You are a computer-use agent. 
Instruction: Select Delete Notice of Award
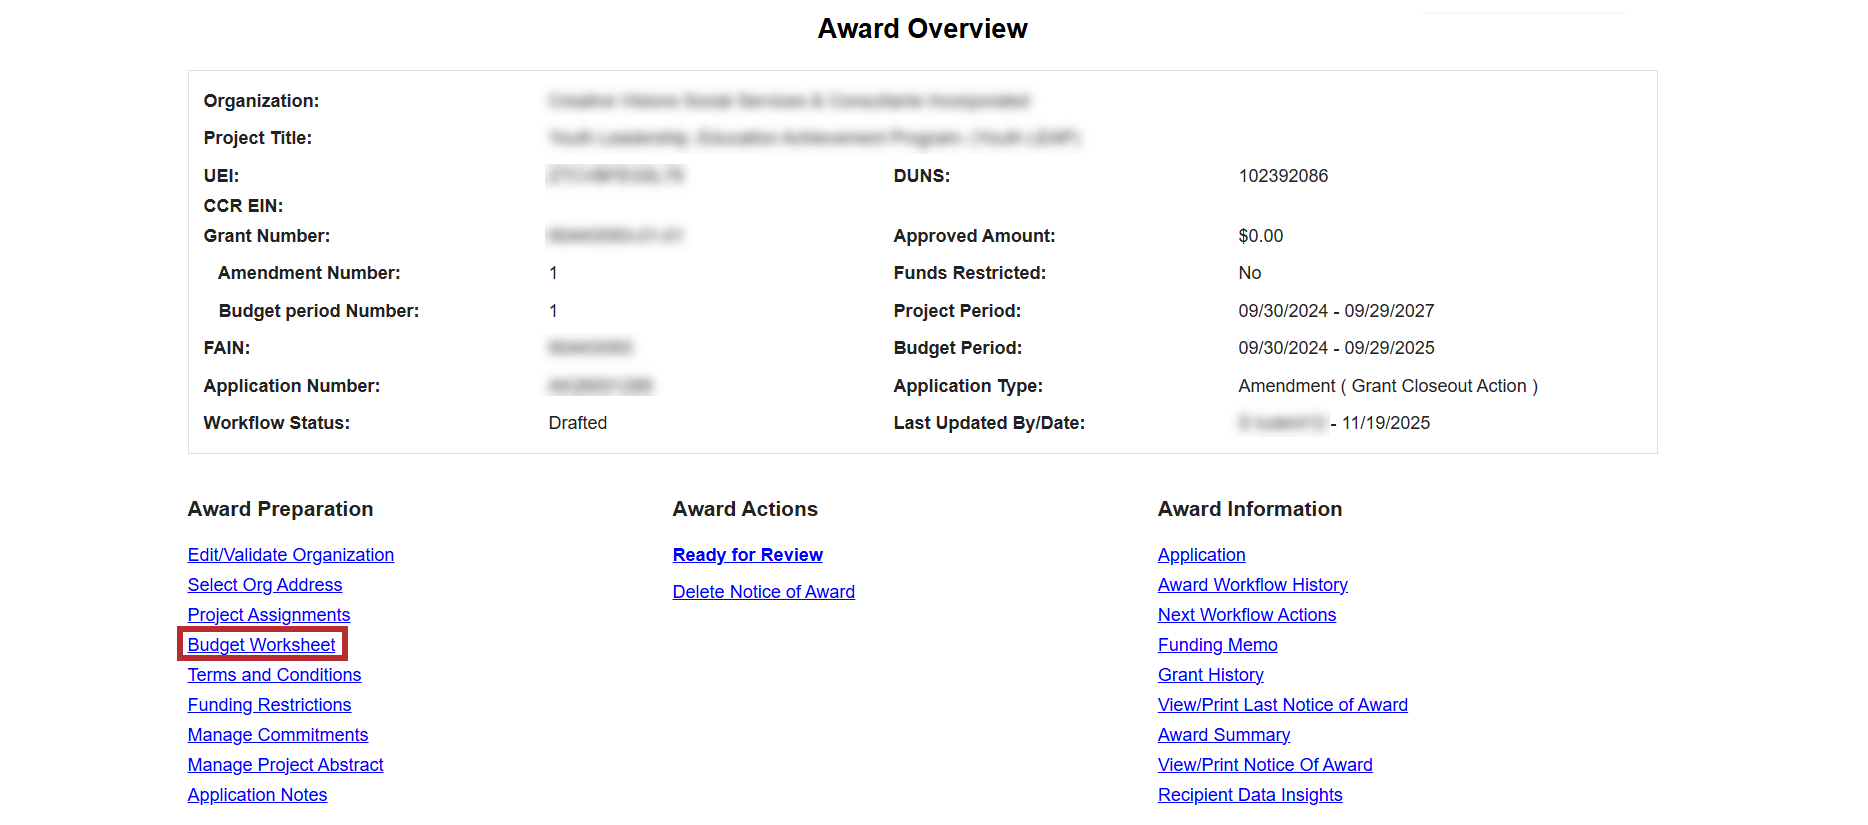point(763,592)
